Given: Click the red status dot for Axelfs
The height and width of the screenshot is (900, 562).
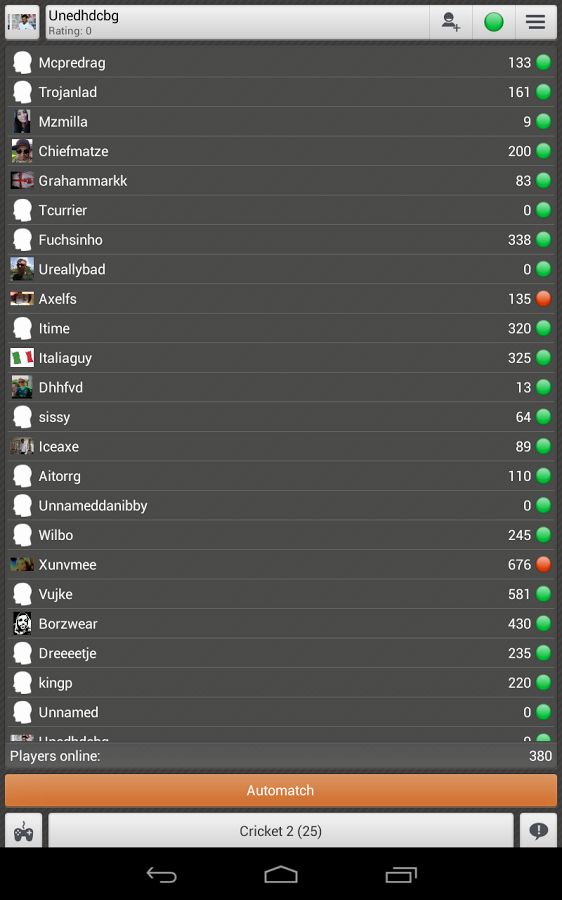Looking at the screenshot, I should pyautogui.click(x=543, y=298).
